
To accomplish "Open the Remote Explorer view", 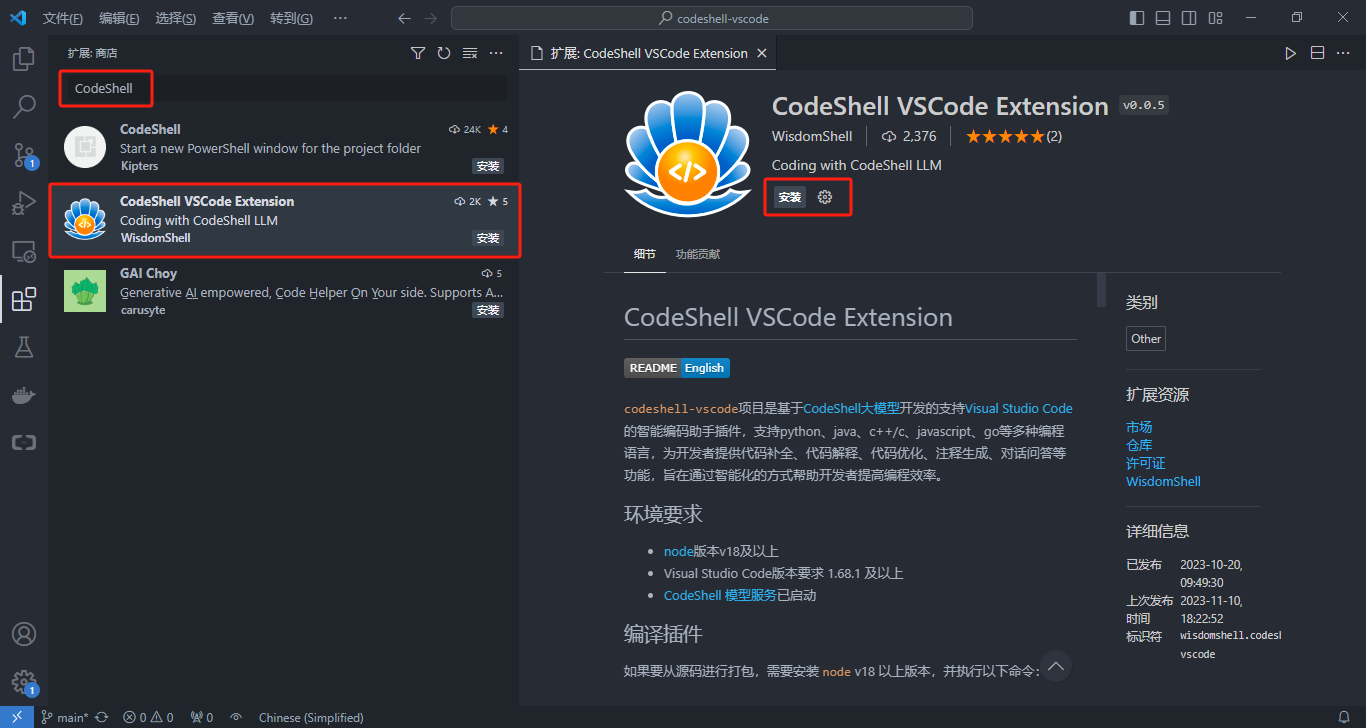I will (24, 251).
